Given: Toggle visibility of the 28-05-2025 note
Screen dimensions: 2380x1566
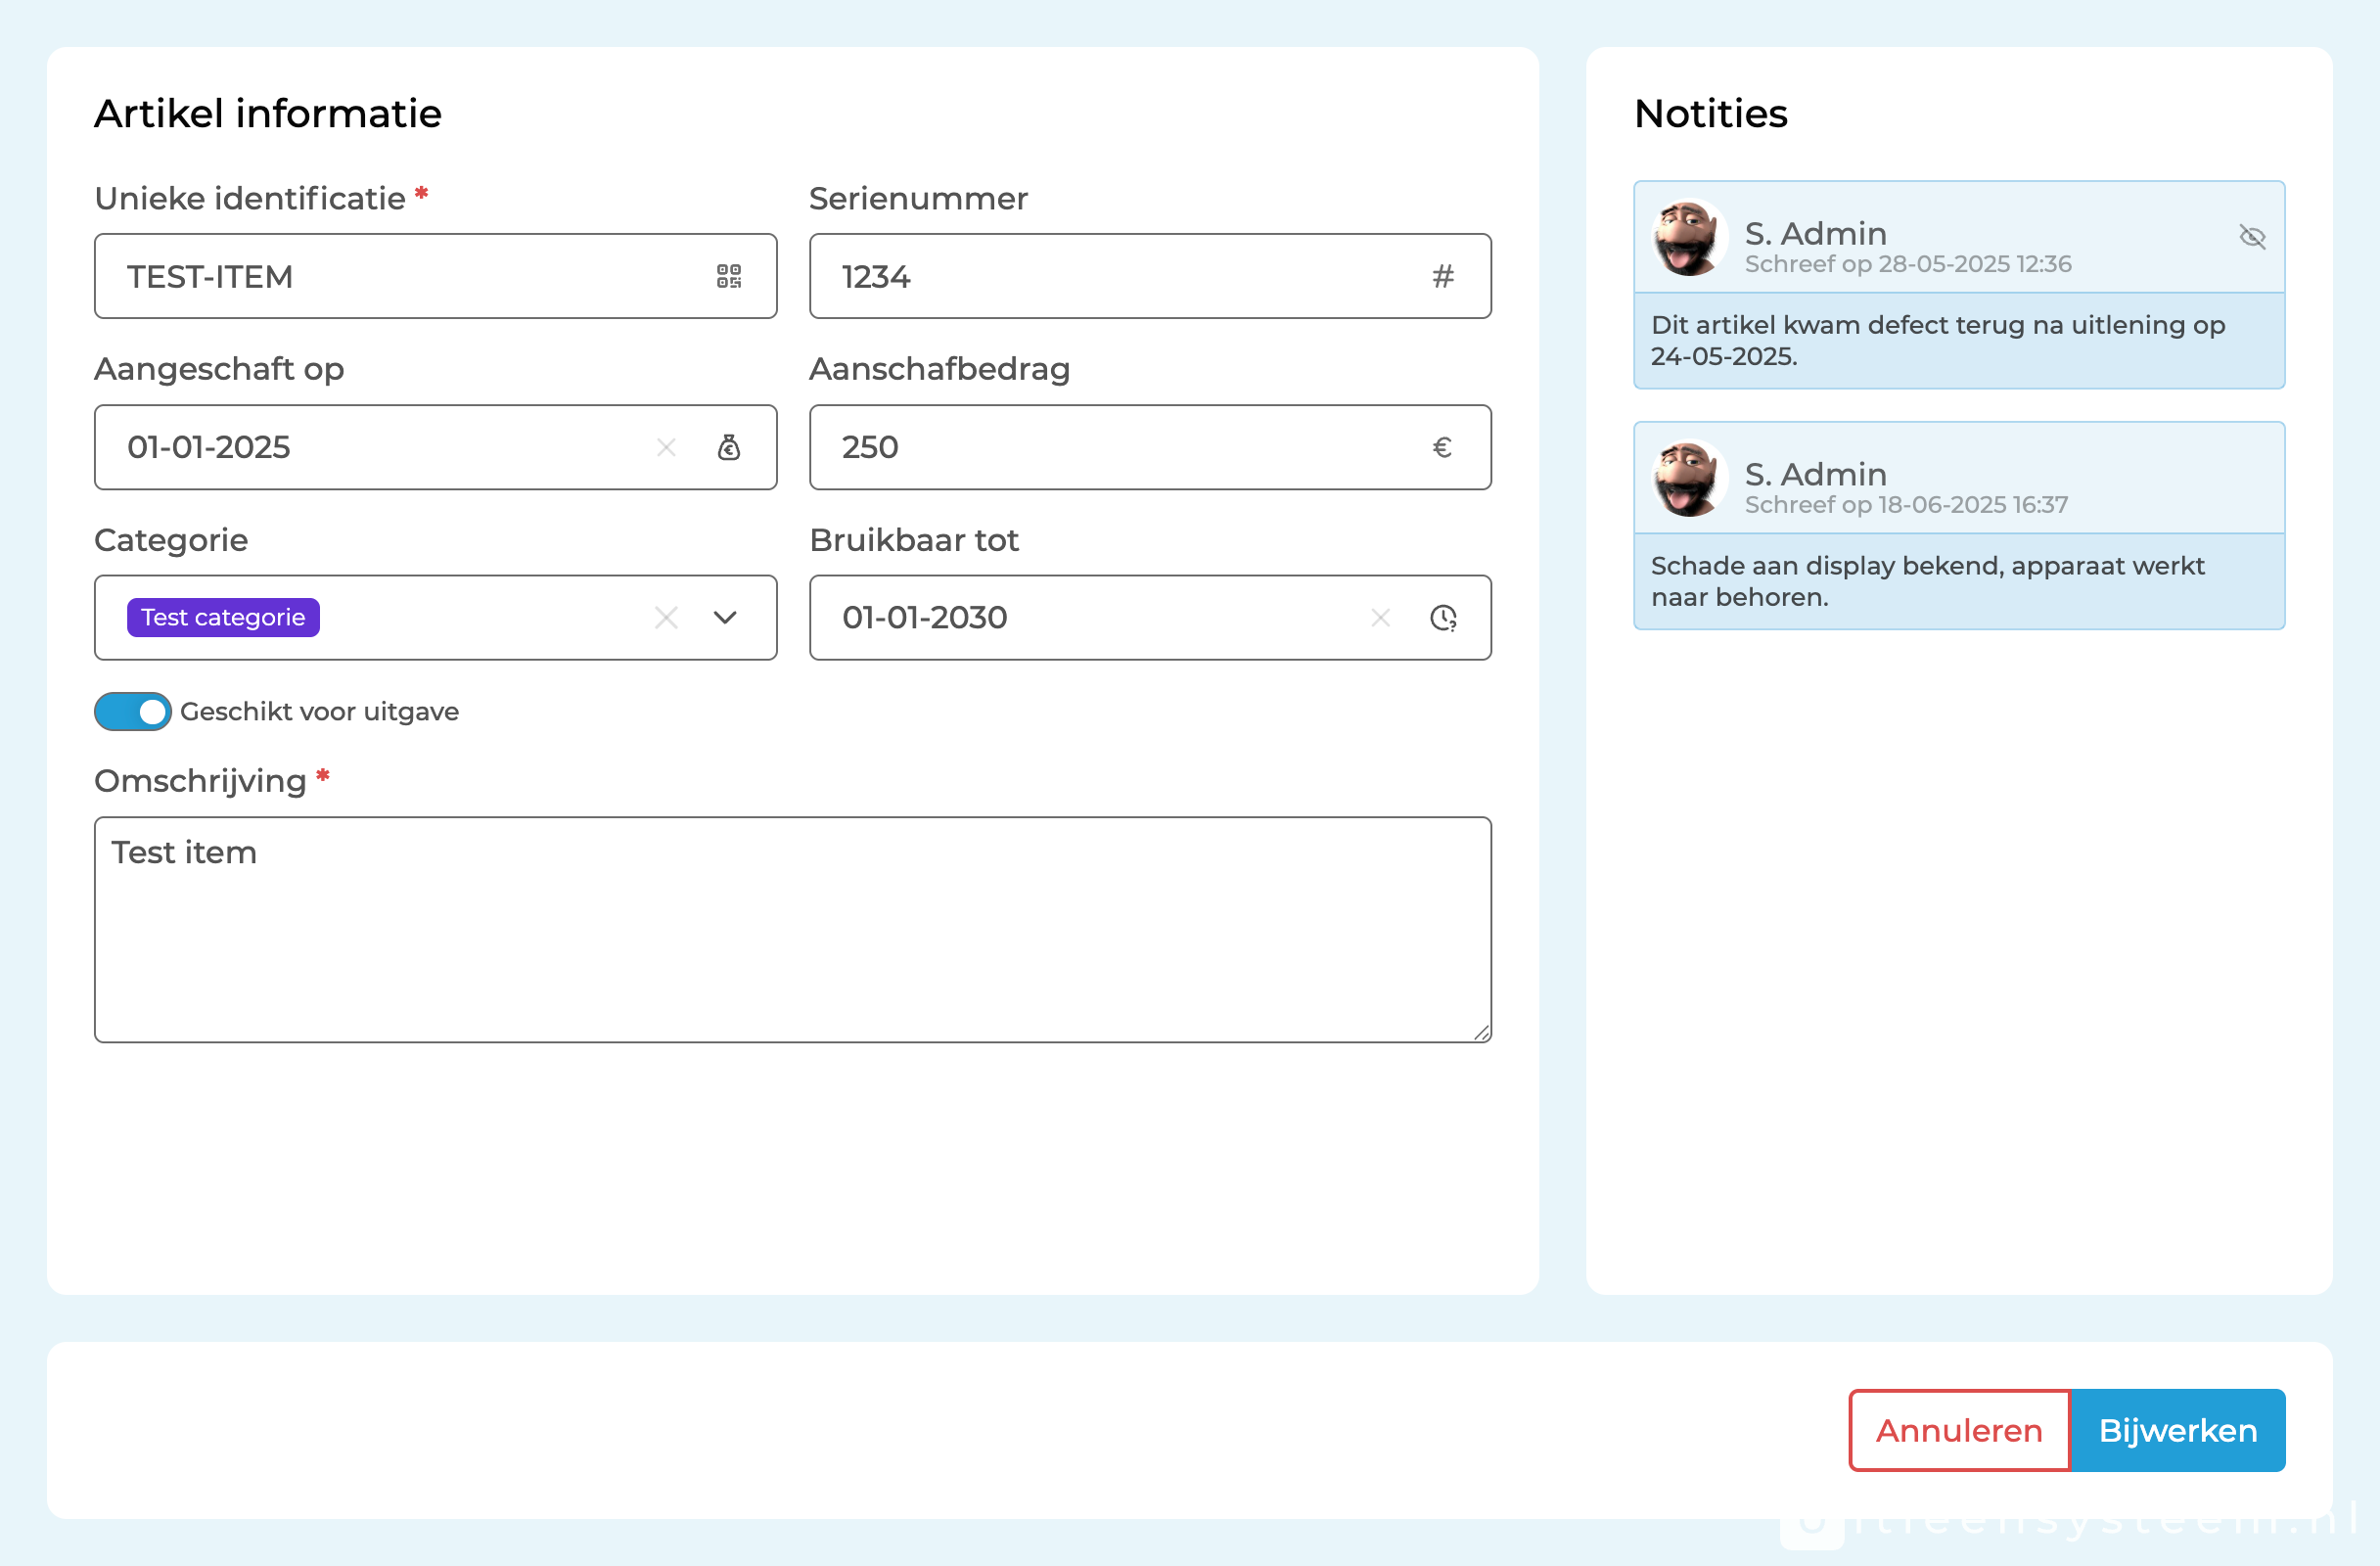Looking at the screenshot, I should coord(2252,237).
